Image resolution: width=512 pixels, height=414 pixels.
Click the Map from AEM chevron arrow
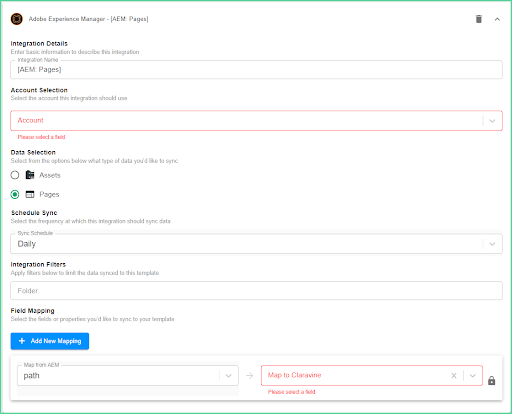pos(228,376)
